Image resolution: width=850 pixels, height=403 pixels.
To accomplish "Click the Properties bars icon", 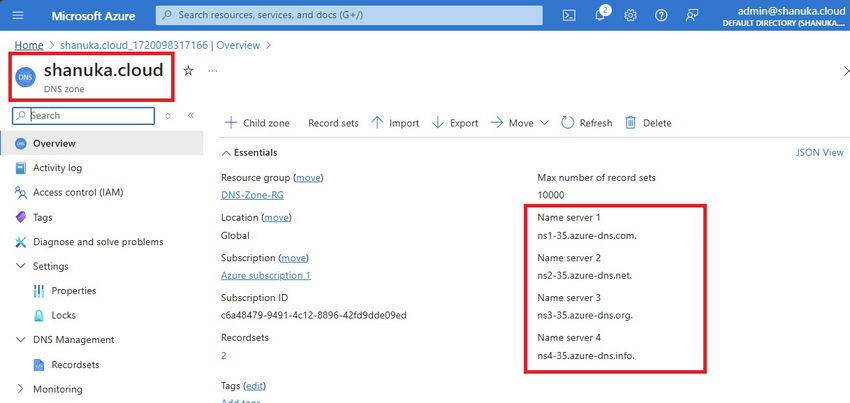I will tap(38, 291).
